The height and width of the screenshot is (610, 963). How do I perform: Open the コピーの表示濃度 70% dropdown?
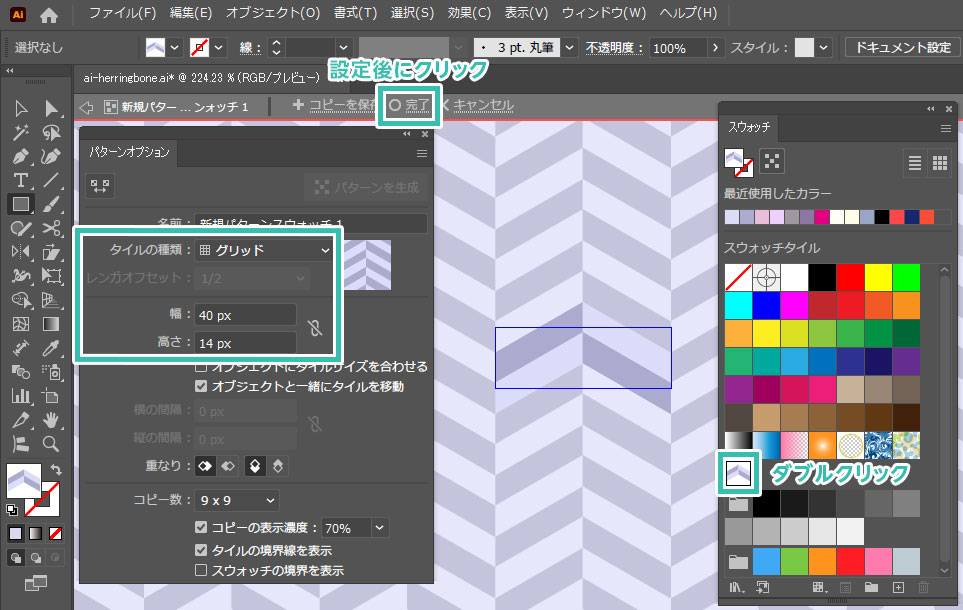[x=378, y=527]
